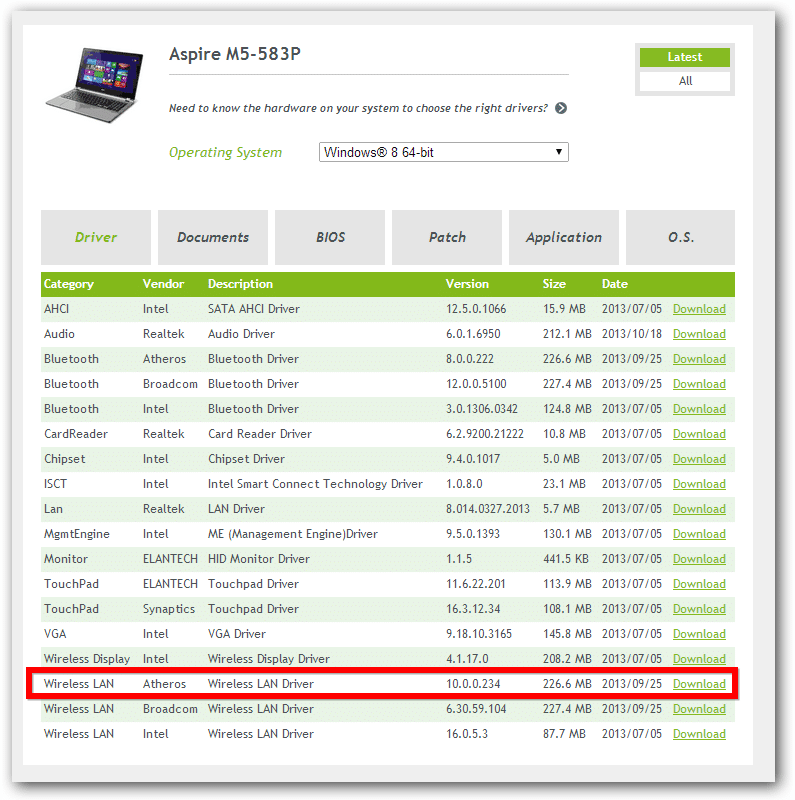Select the Patch tab
The width and height of the screenshot is (795, 800).
[447, 237]
